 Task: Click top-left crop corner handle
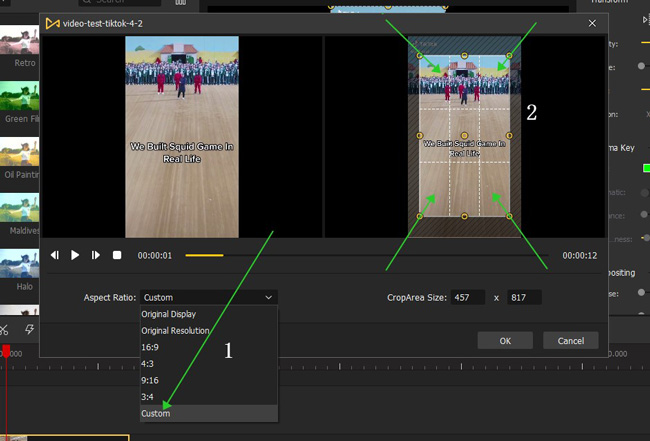[x=420, y=56]
